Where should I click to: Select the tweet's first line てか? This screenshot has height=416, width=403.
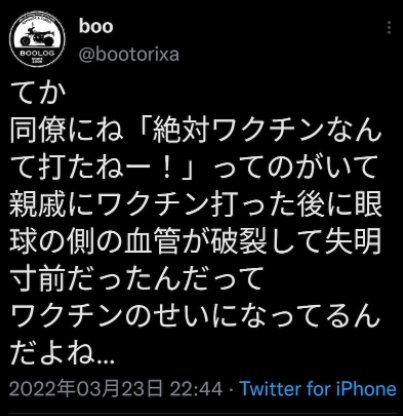pos(36,95)
